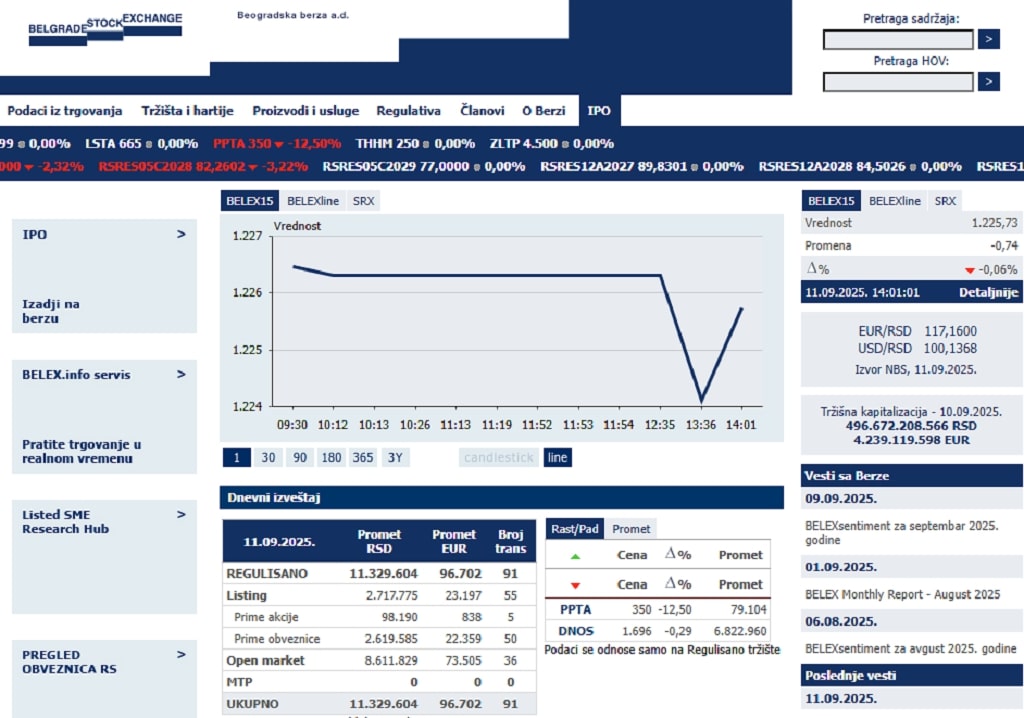Viewport: 1024px width, 718px height.
Task: Click Prime obveznice row label
Action: (x=277, y=638)
